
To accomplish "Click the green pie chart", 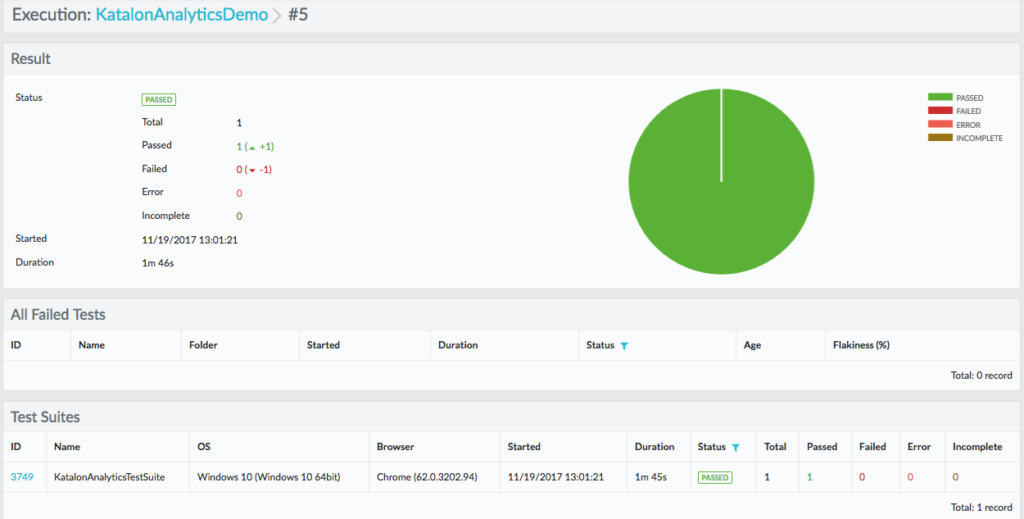I will [721, 181].
